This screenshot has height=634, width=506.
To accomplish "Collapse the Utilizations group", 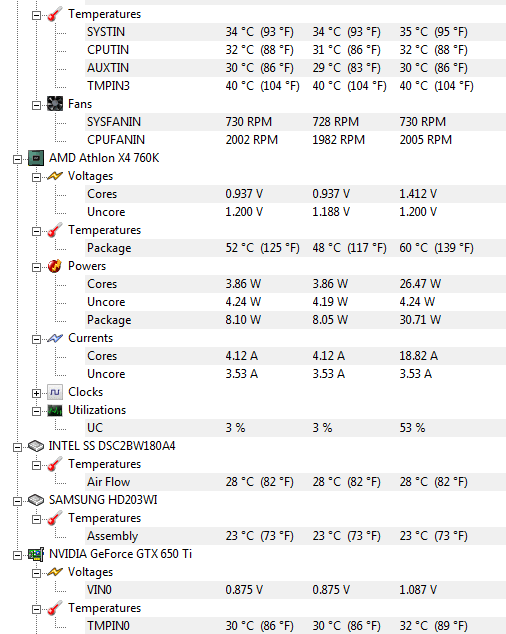I will [x=36, y=411].
